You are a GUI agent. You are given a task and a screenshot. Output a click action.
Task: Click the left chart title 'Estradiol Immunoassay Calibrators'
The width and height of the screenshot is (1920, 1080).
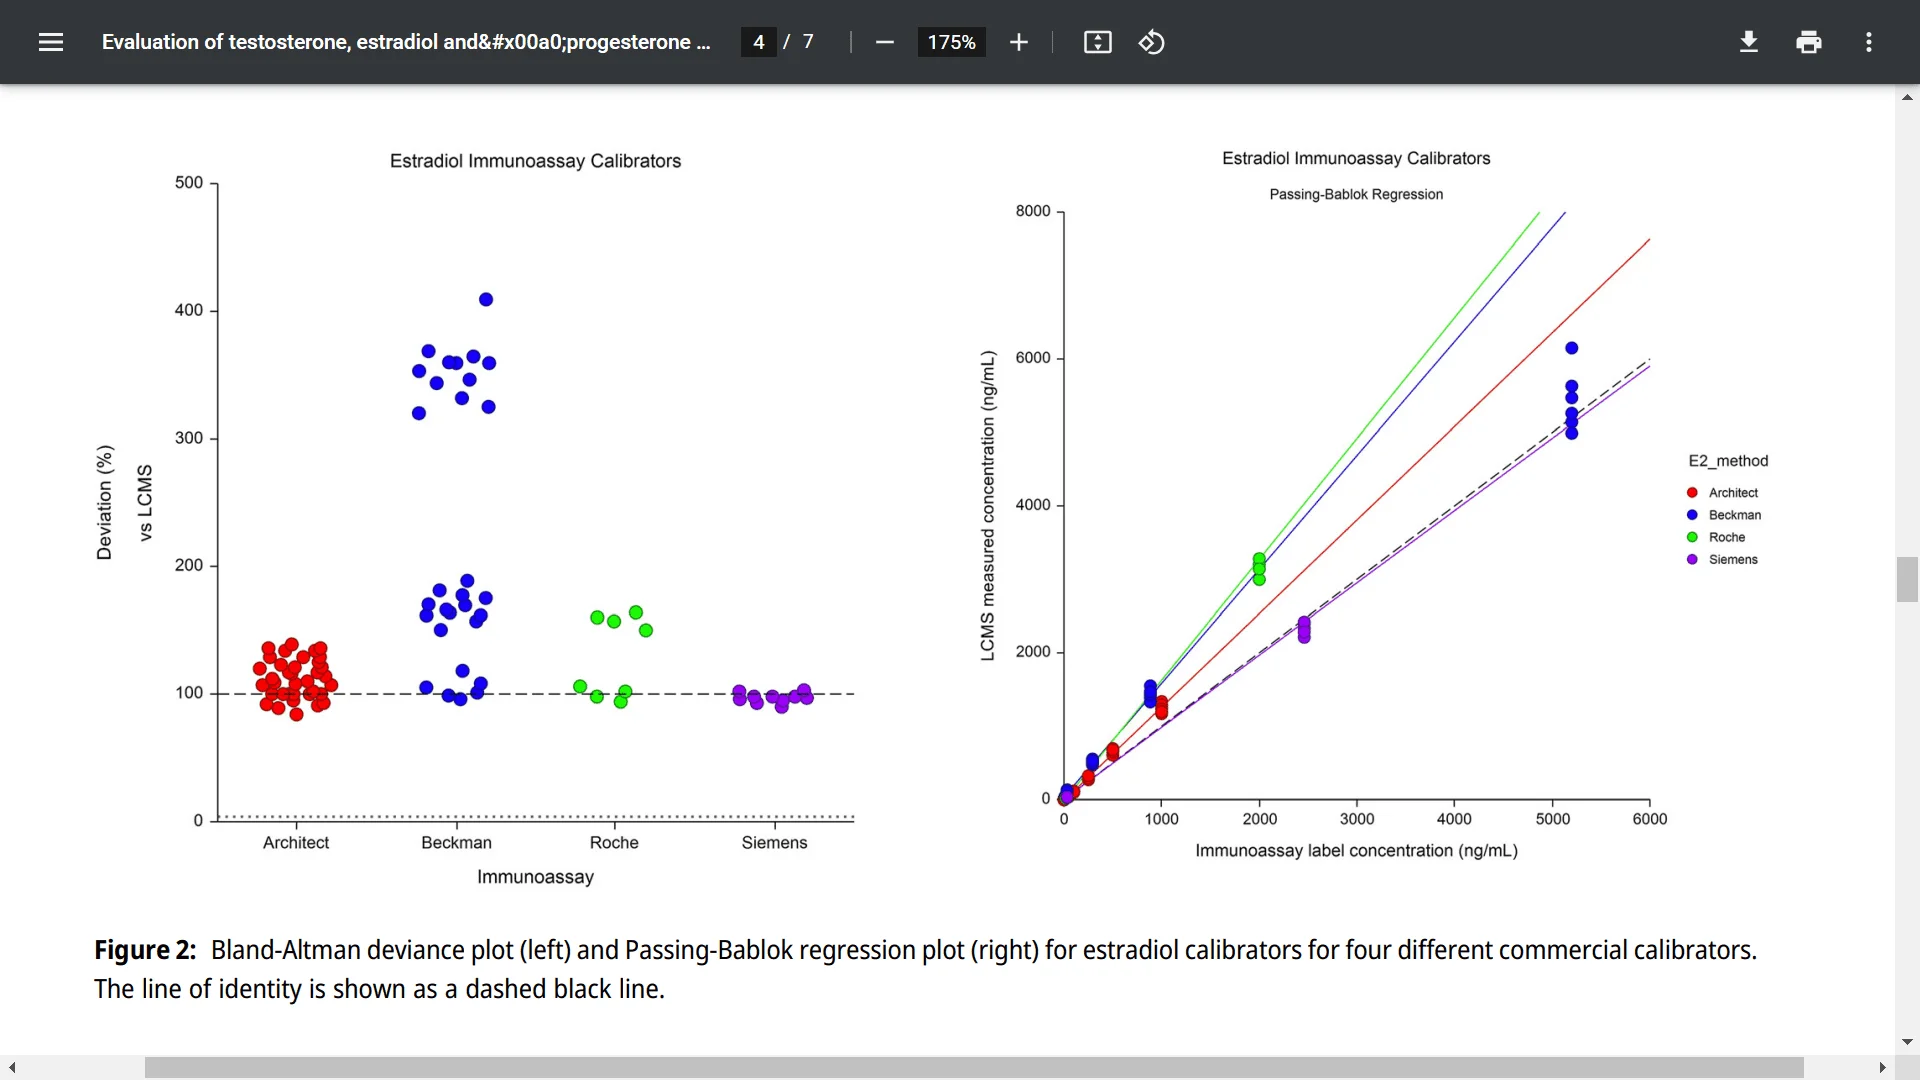[x=535, y=161]
